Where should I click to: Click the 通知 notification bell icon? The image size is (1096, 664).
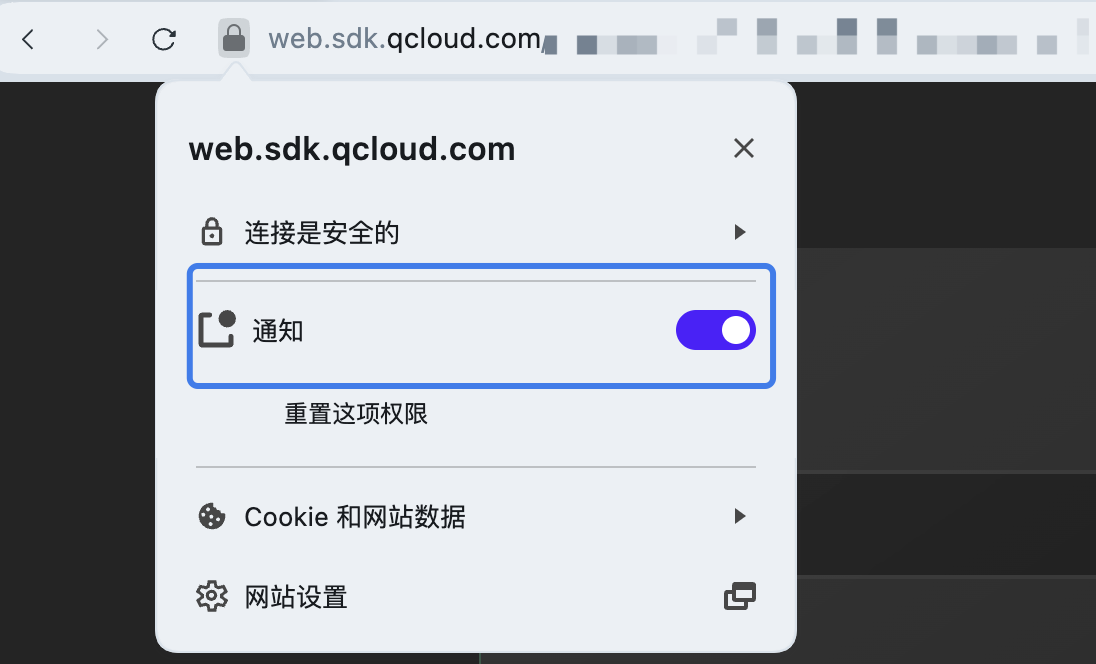pos(216,329)
